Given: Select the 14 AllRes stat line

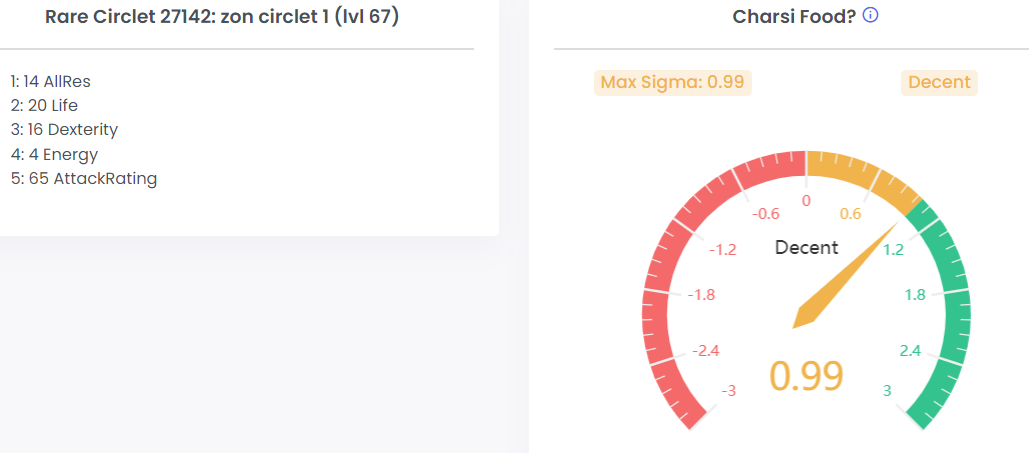Looking at the screenshot, I should tap(51, 81).
